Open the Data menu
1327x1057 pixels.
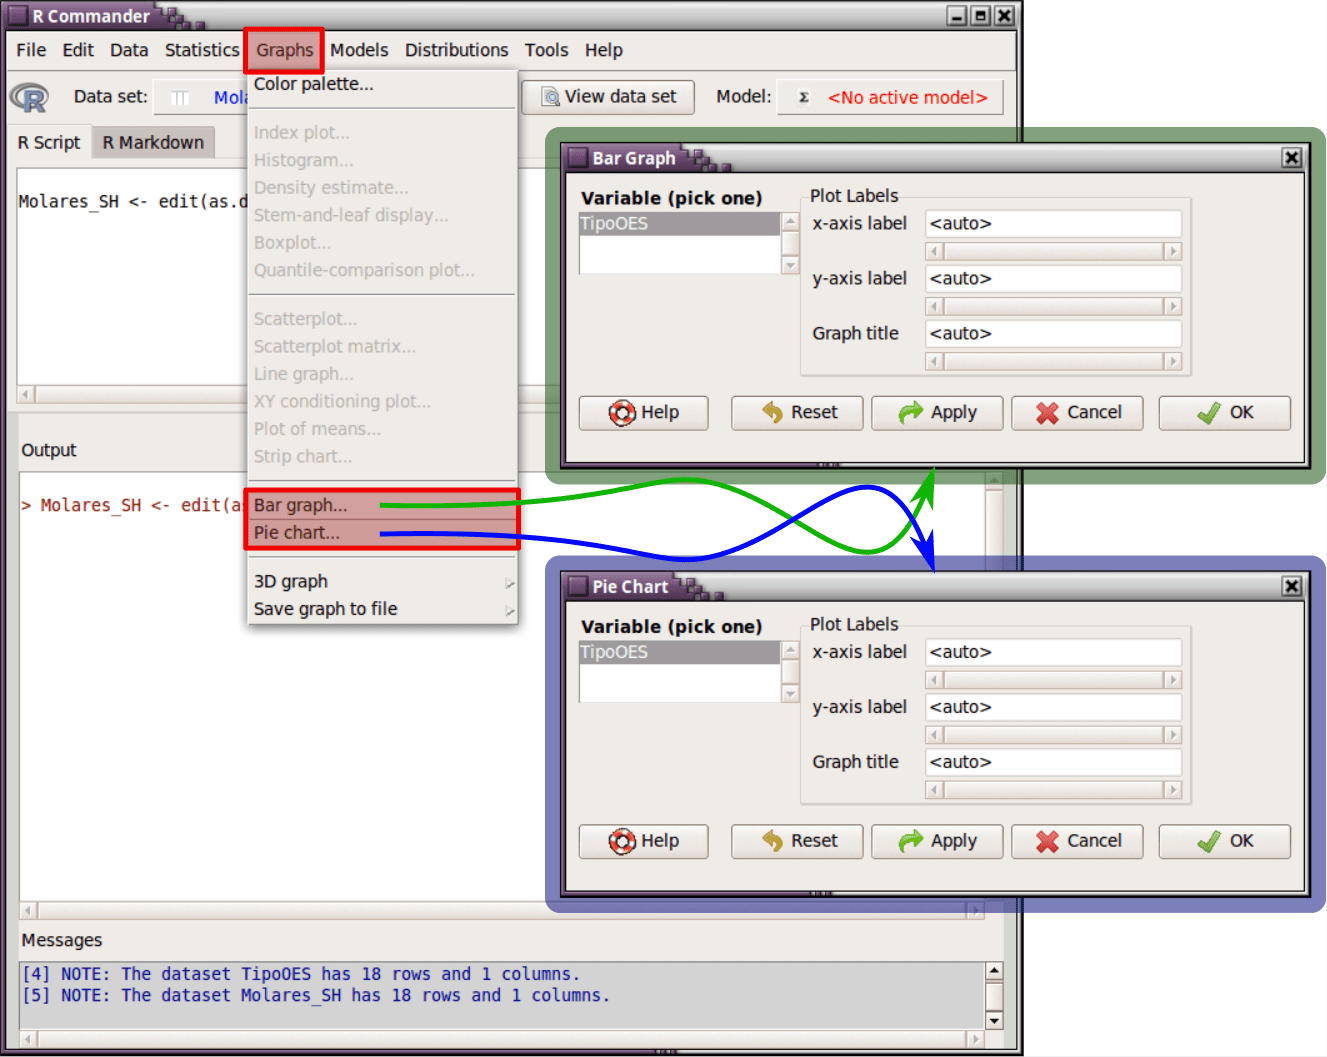129,50
